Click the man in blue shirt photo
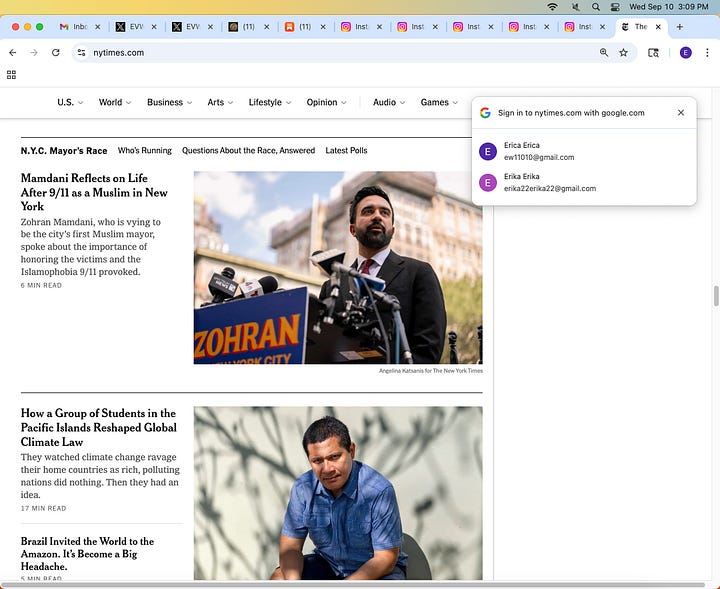The image size is (720, 589). point(338,493)
